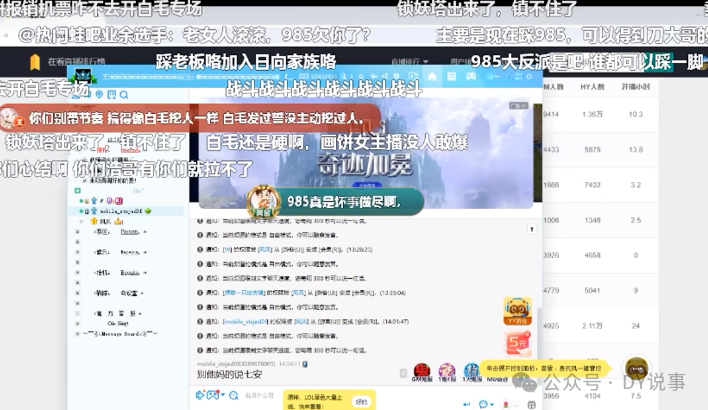The height and width of the screenshot is (410, 708).
Task: Open the game controller icon in input toolbar
Action: 212,396
